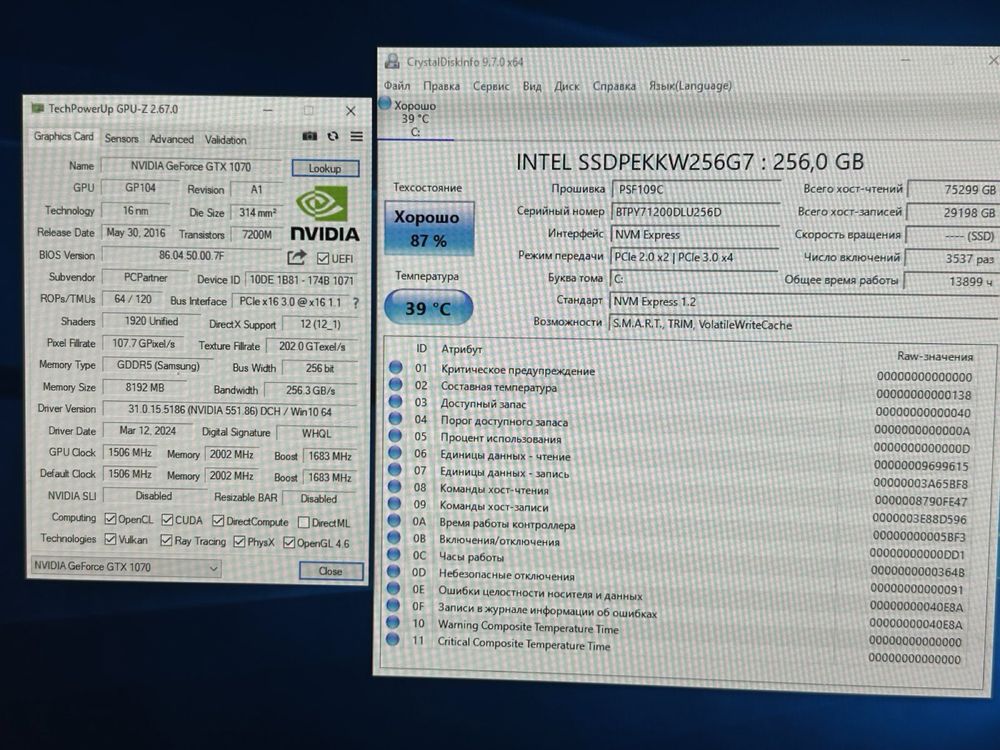
Task: Open the Правка menu
Action: pos(441,85)
